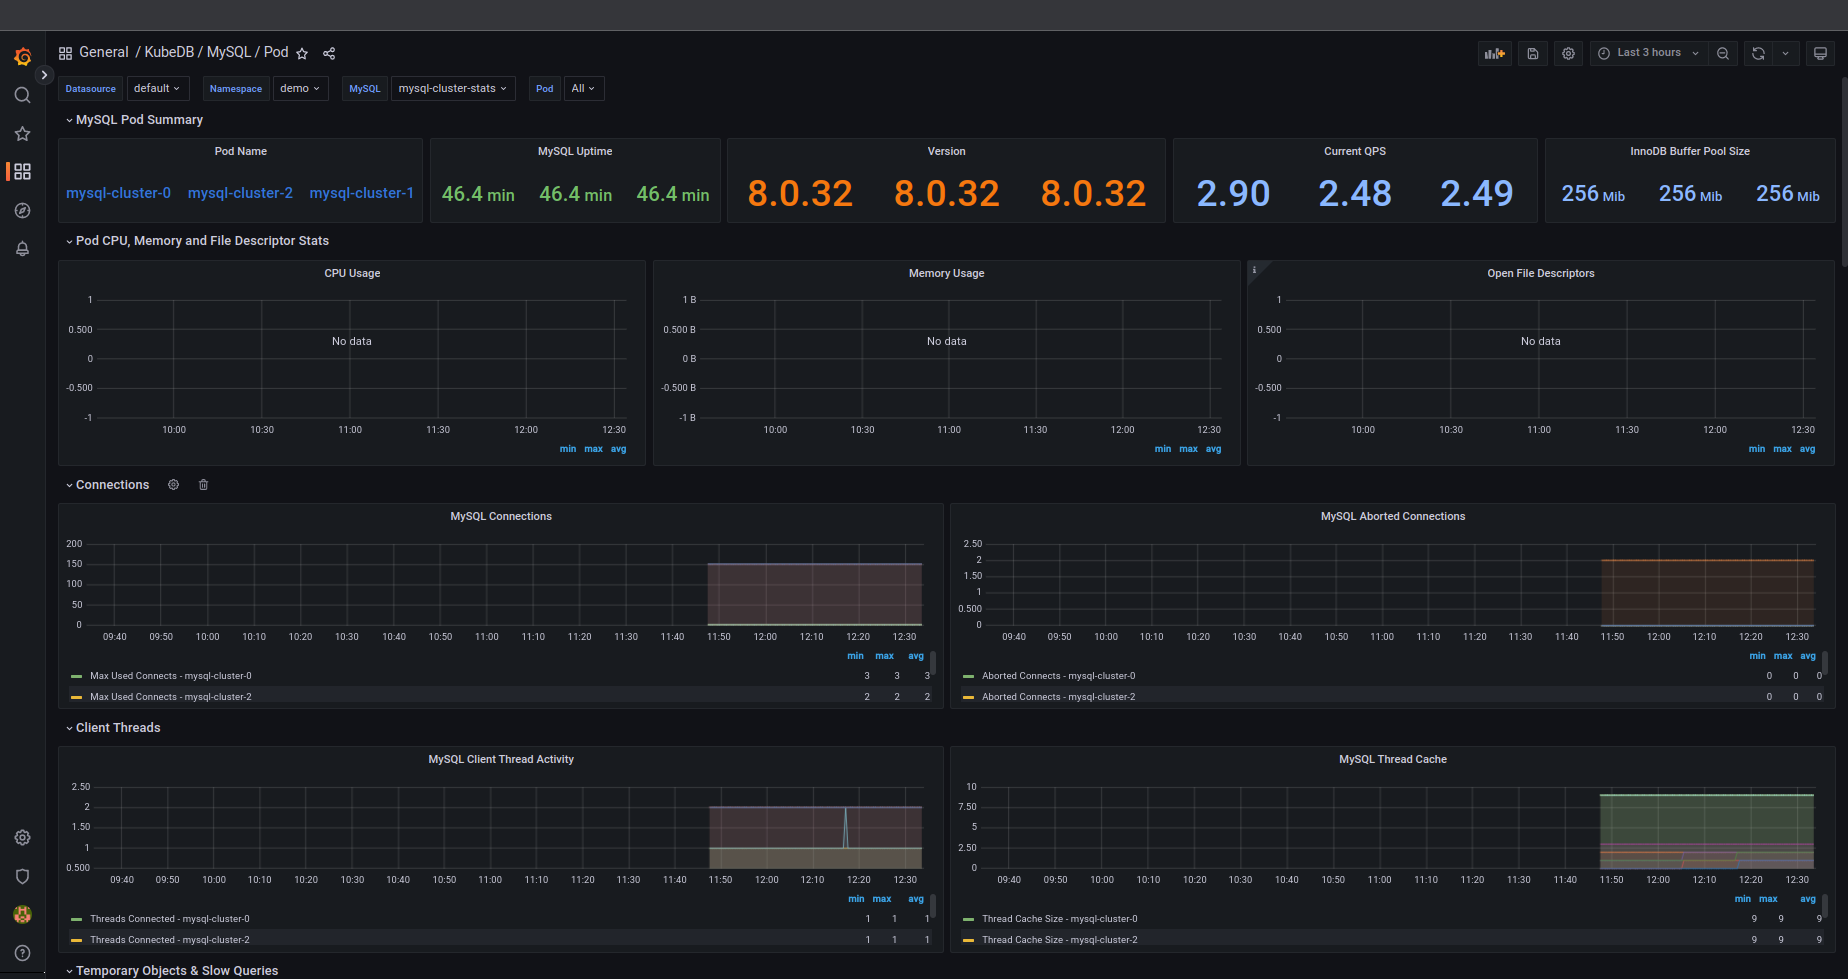Toggle the Threads Connected mysql-cluster-0 series

pos(168,918)
